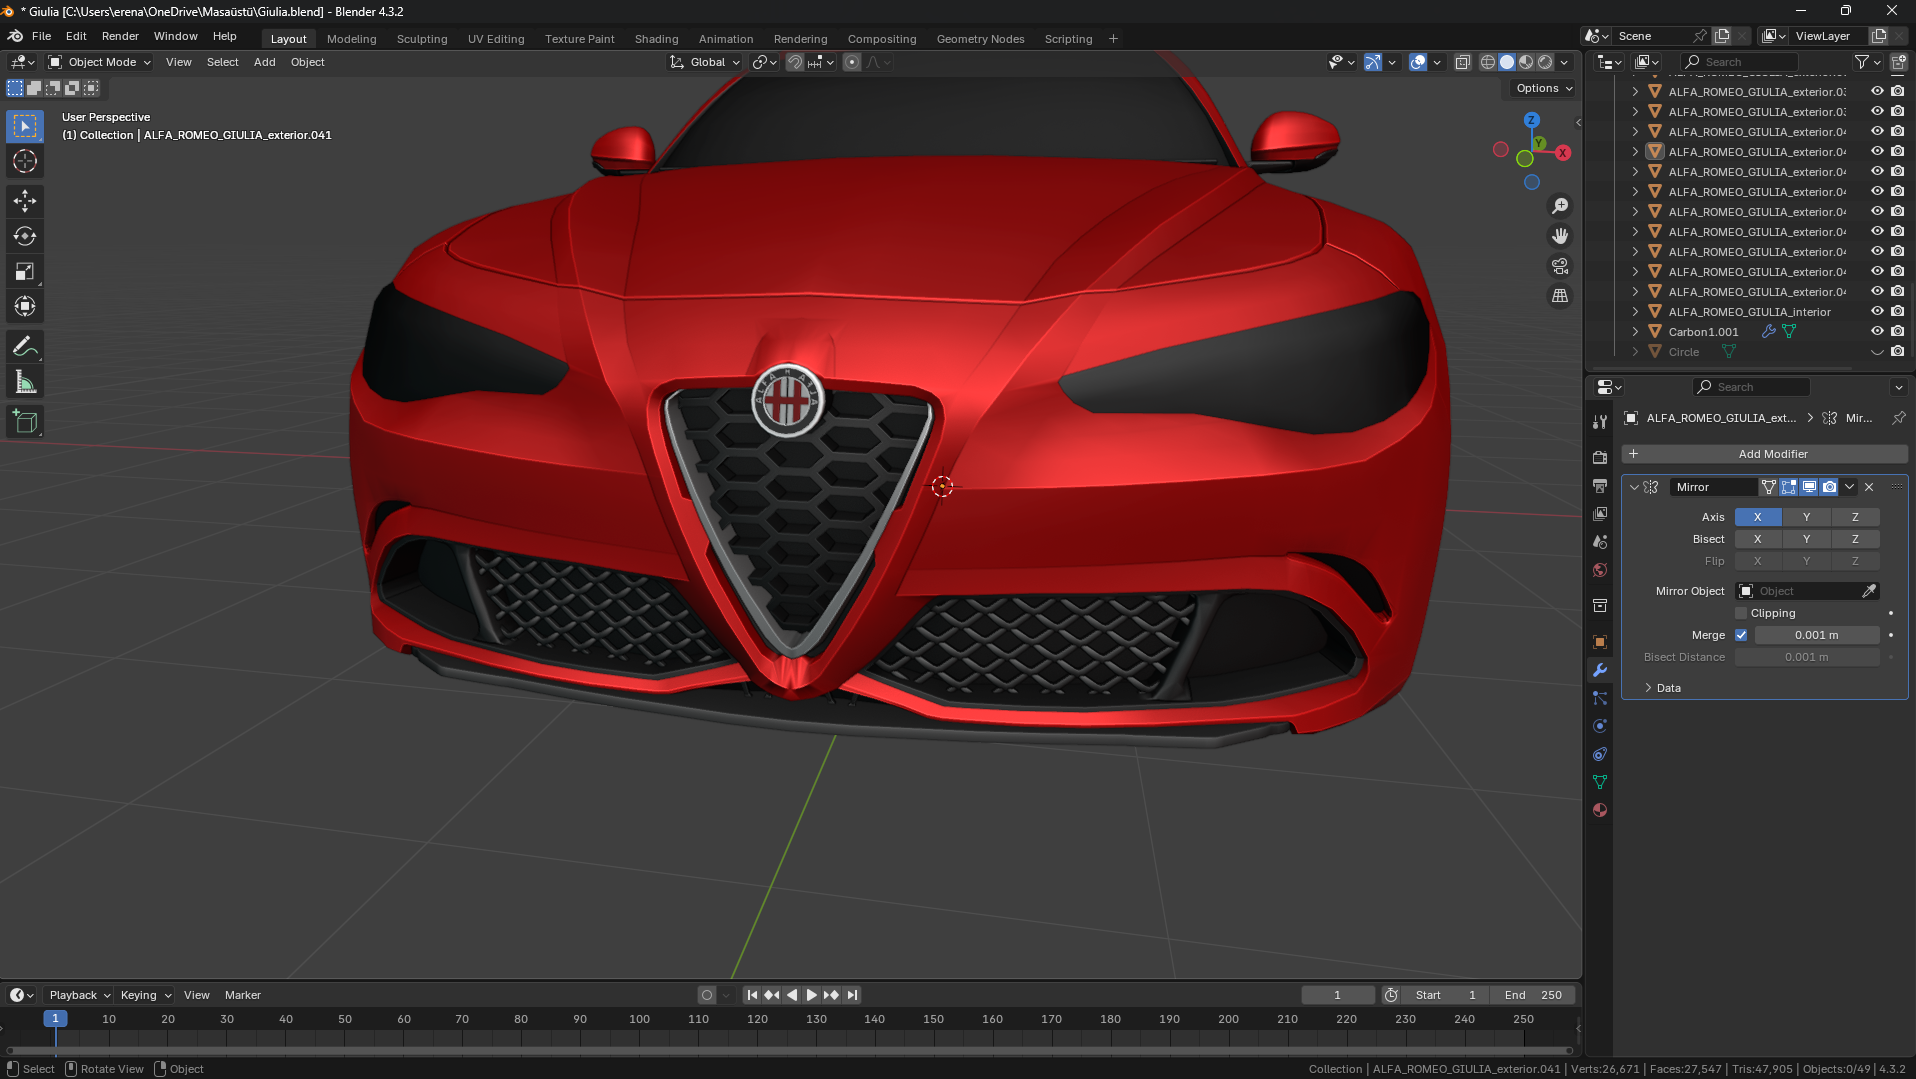The image size is (1916, 1079).
Task: Open the Object Data properties tab
Action: pyautogui.click(x=1600, y=782)
